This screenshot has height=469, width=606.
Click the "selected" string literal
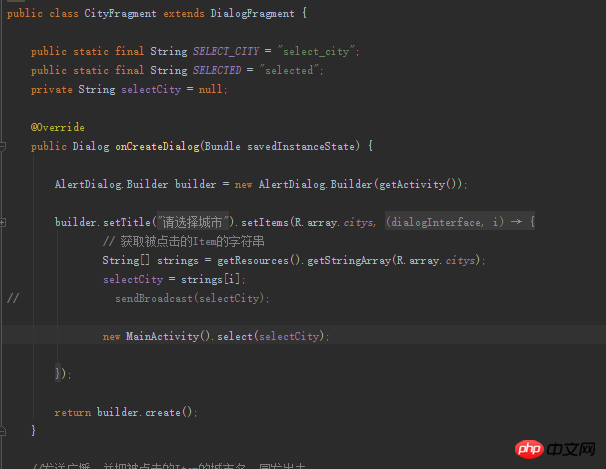[x=290, y=70]
